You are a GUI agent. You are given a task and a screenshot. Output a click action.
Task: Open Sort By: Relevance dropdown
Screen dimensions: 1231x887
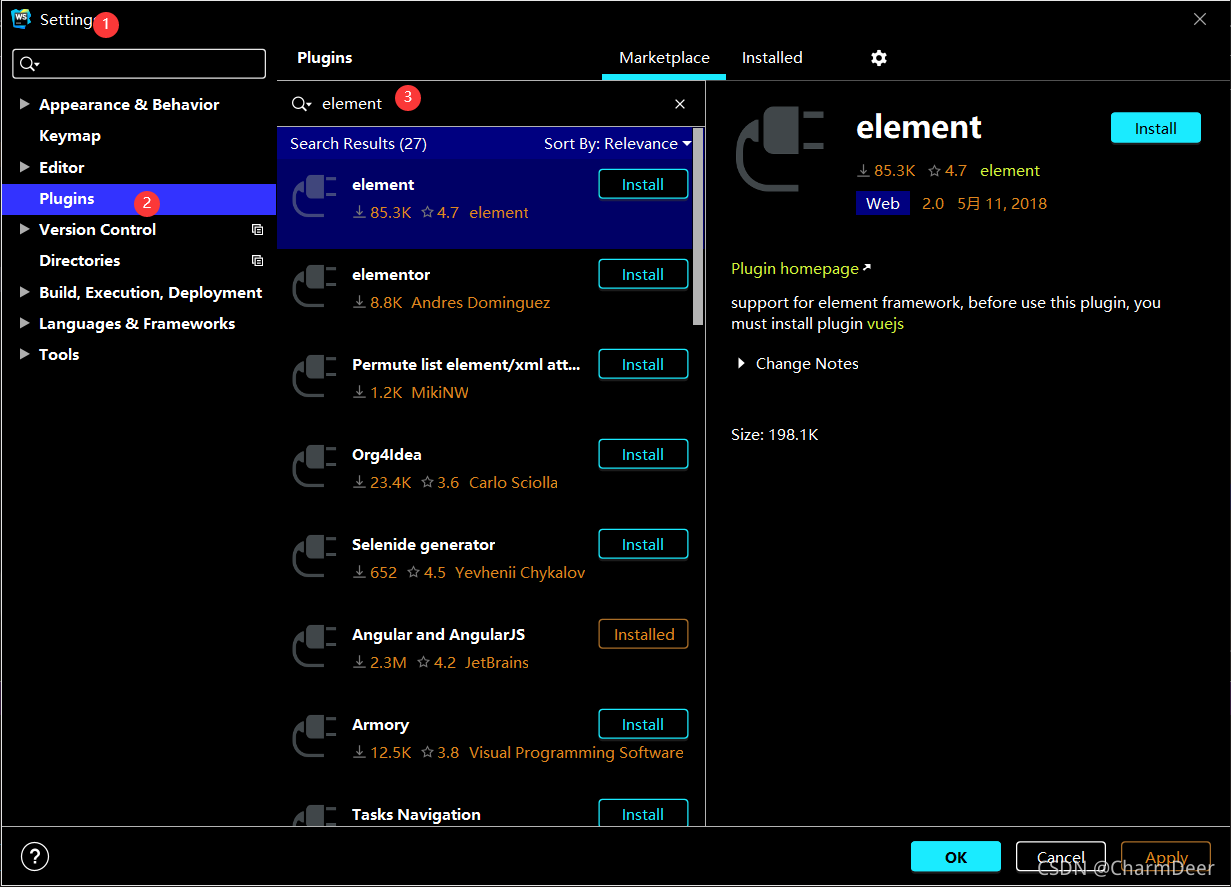coord(618,143)
